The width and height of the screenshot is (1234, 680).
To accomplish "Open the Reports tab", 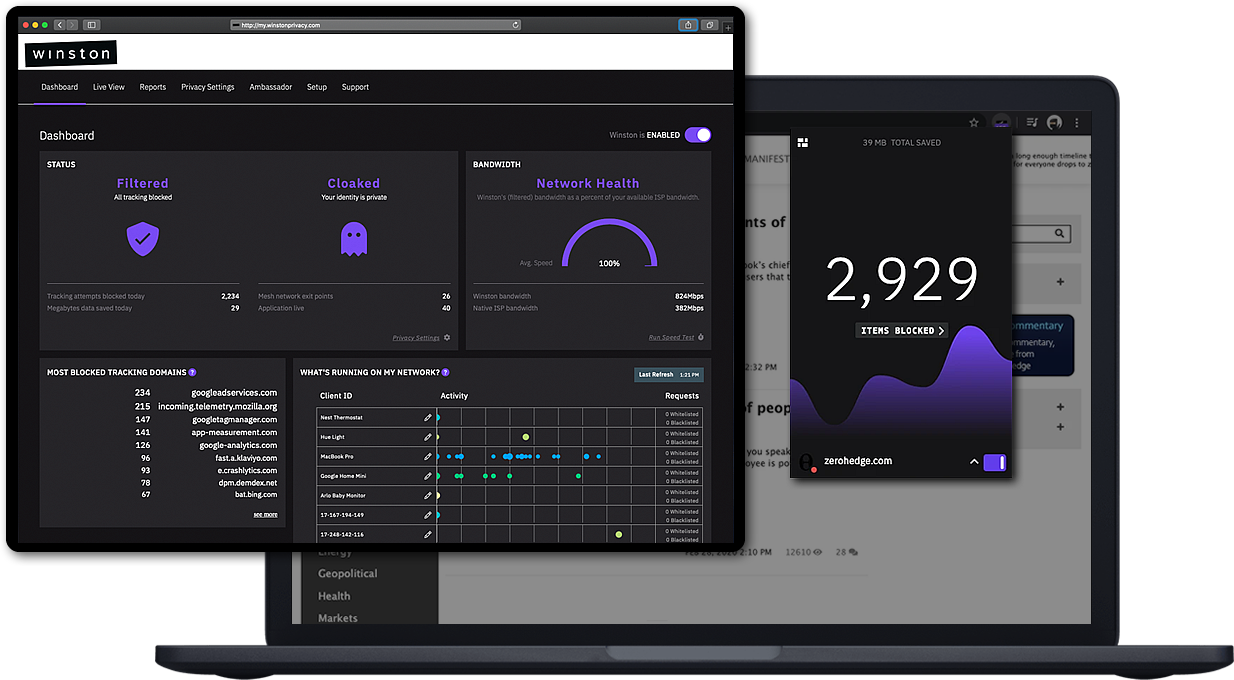I will pos(153,87).
